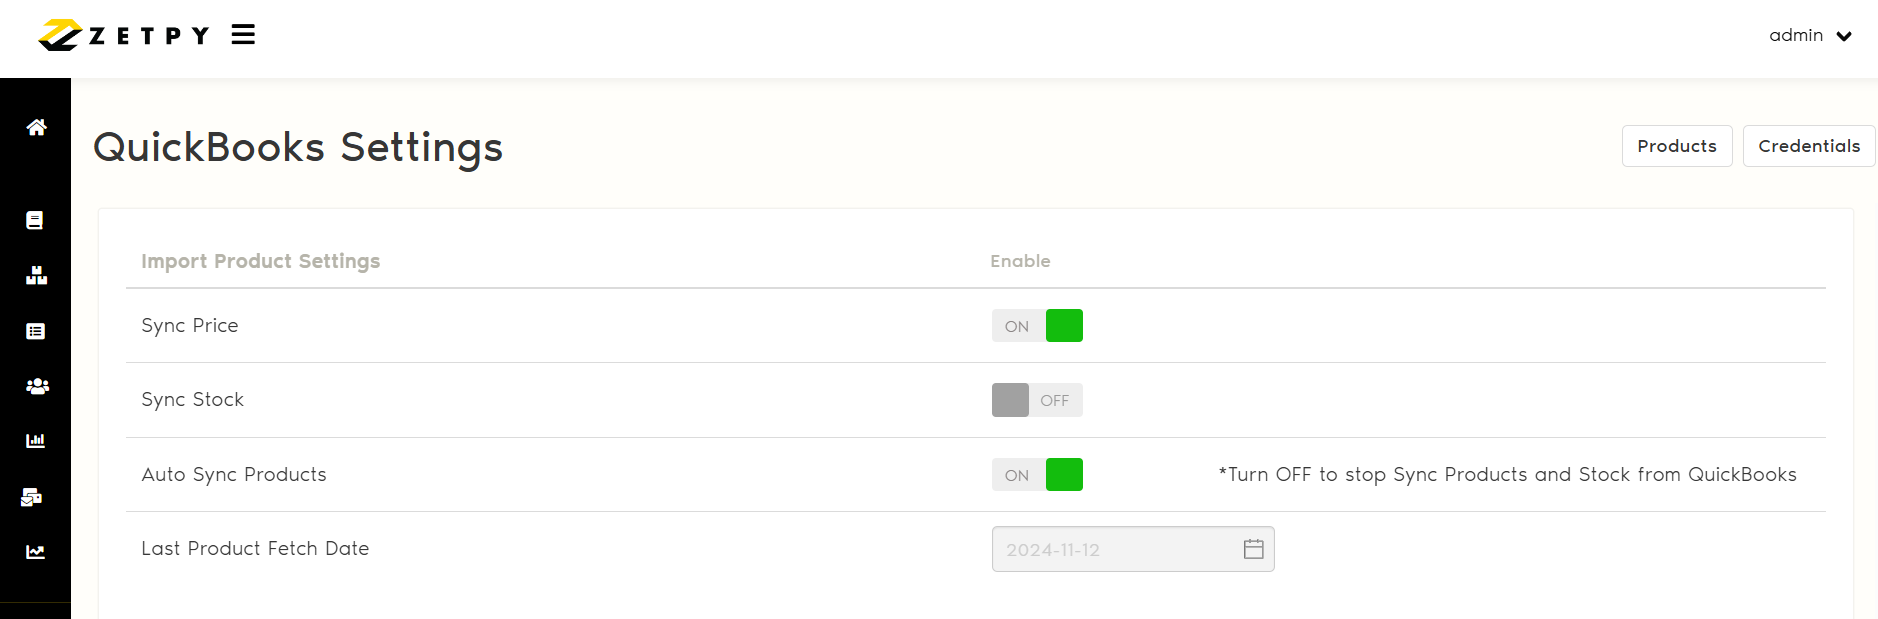Open the Credentials button
The height and width of the screenshot is (619, 1878).
pos(1808,146)
